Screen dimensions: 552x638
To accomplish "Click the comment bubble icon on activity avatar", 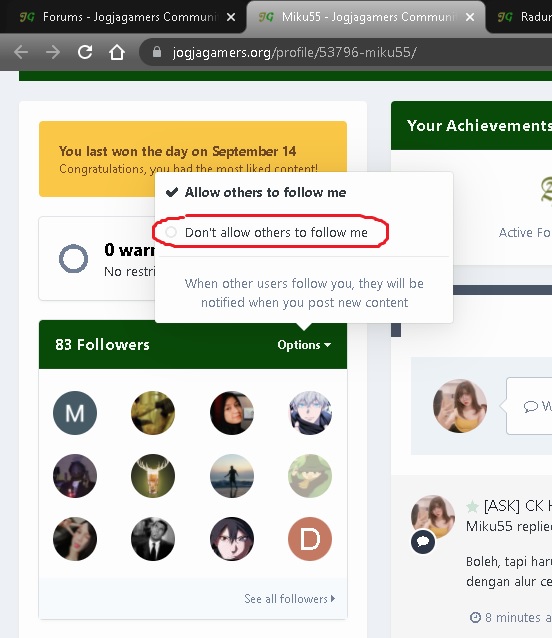I will pos(423,542).
